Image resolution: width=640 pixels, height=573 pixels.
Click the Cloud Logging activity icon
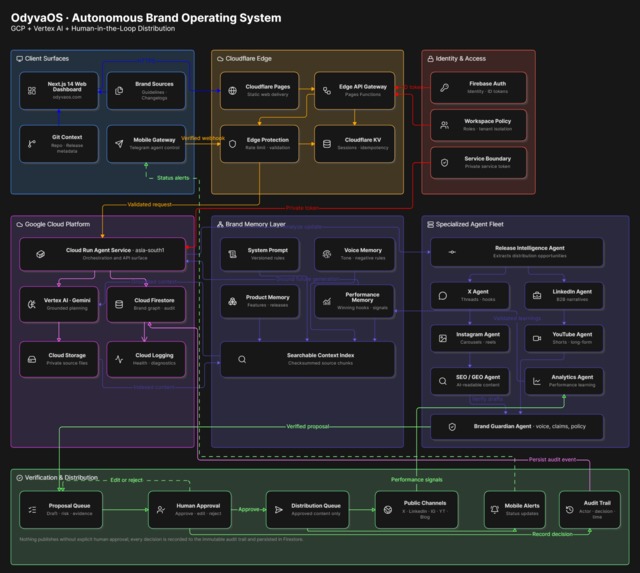point(119,359)
